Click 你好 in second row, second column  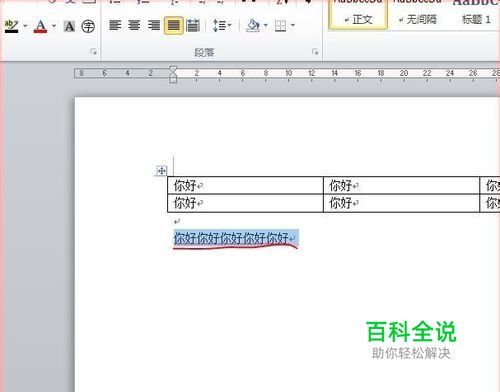click(x=340, y=203)
